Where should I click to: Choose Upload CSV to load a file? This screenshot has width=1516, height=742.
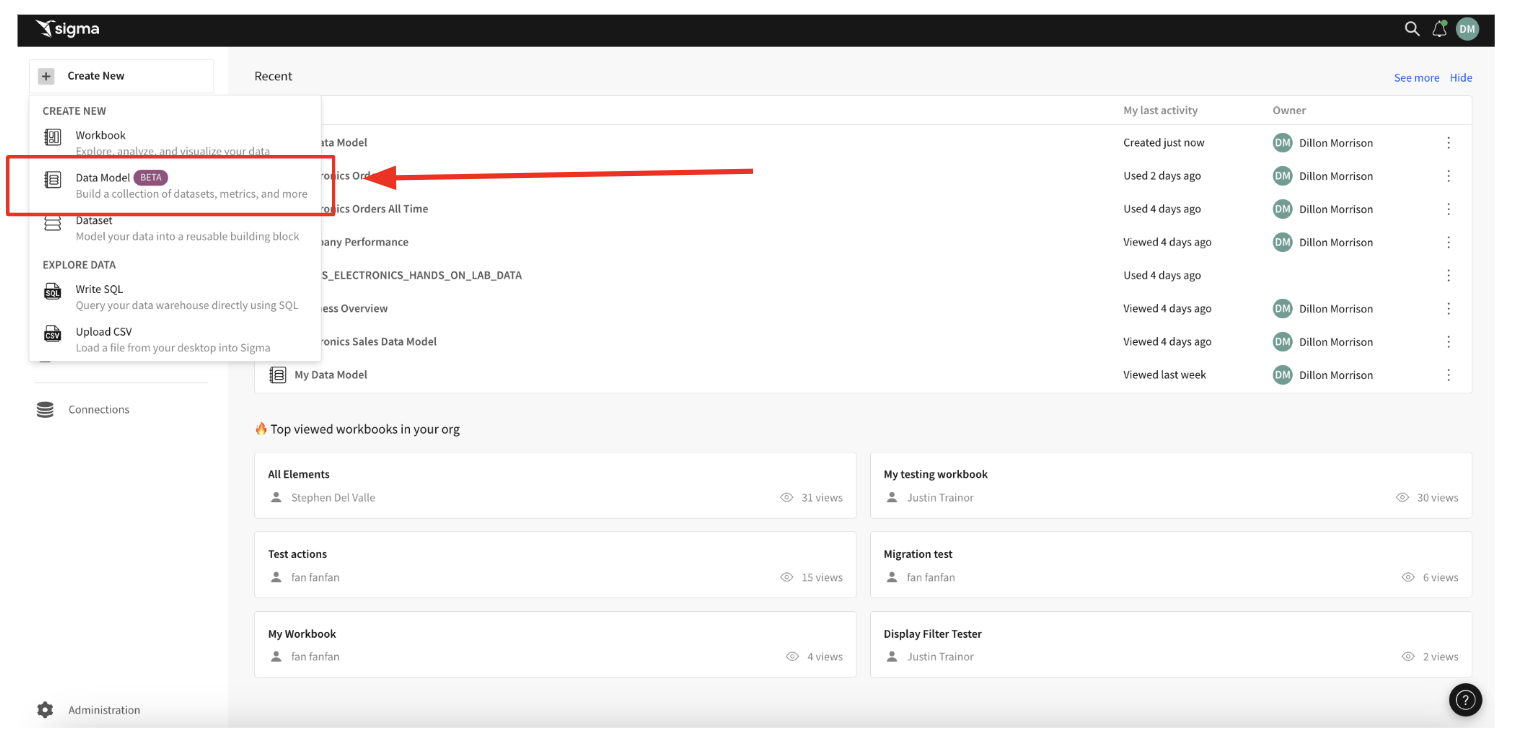102,332
